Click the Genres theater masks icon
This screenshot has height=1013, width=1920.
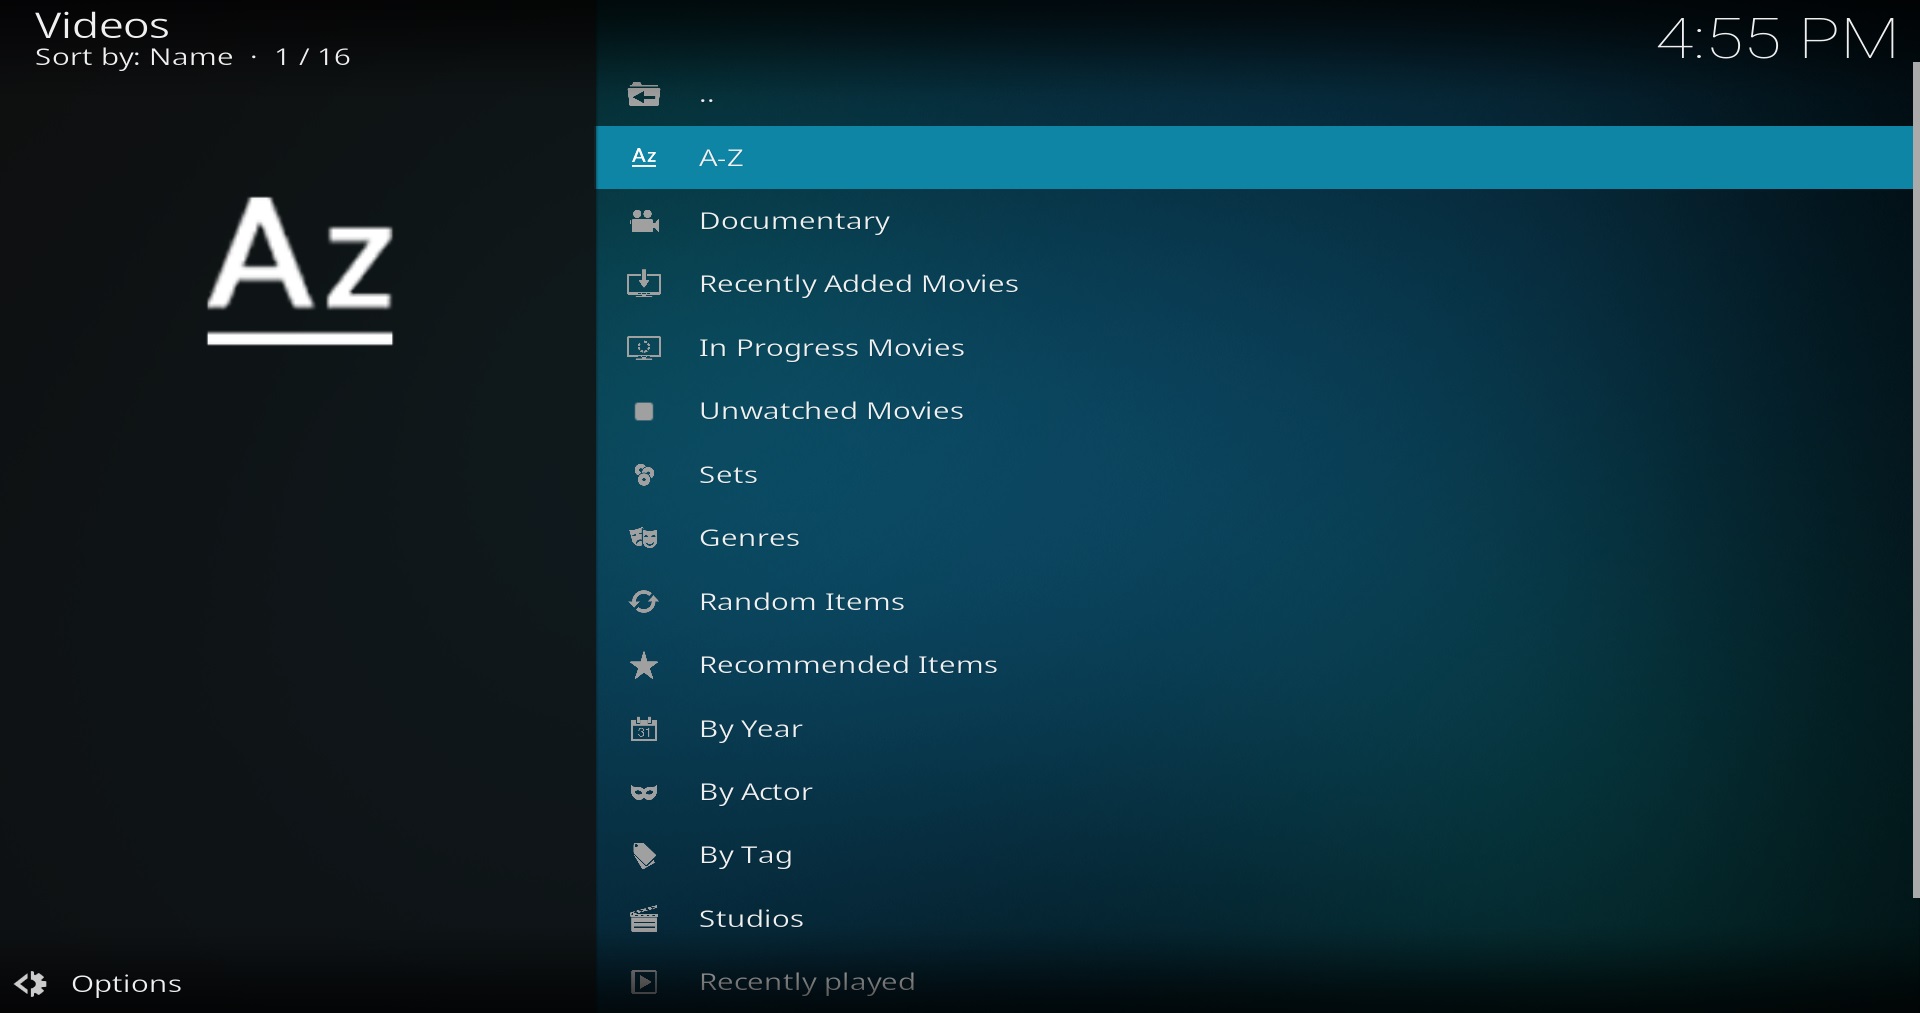coord(644,539)
